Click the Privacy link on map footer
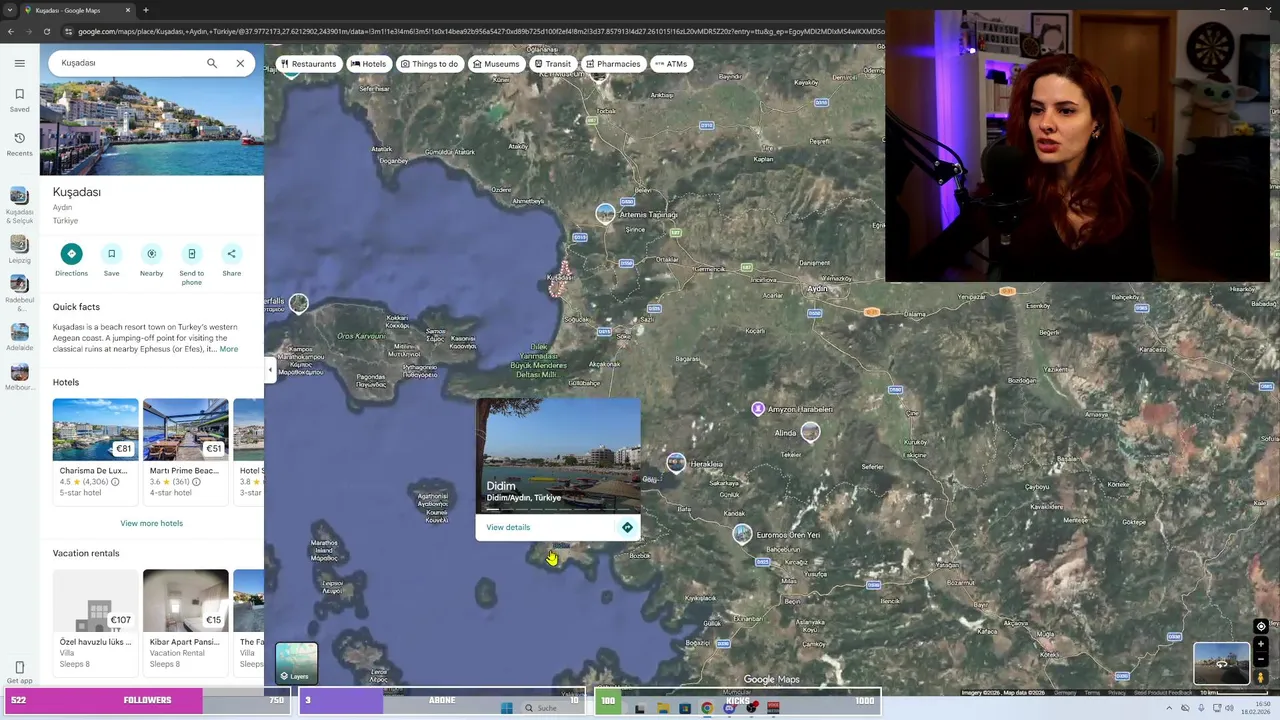This screenshot has height=720, width=1280. [1117, 692]
